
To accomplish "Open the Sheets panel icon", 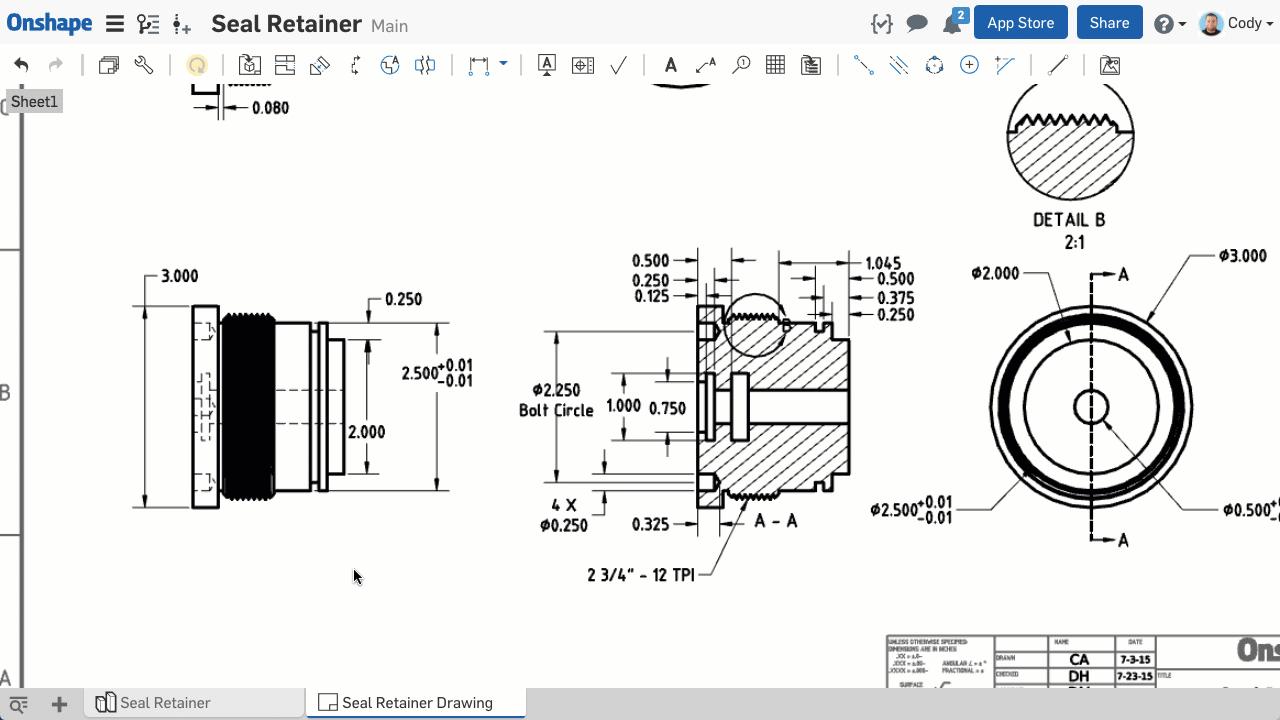I will coord(108,65).
